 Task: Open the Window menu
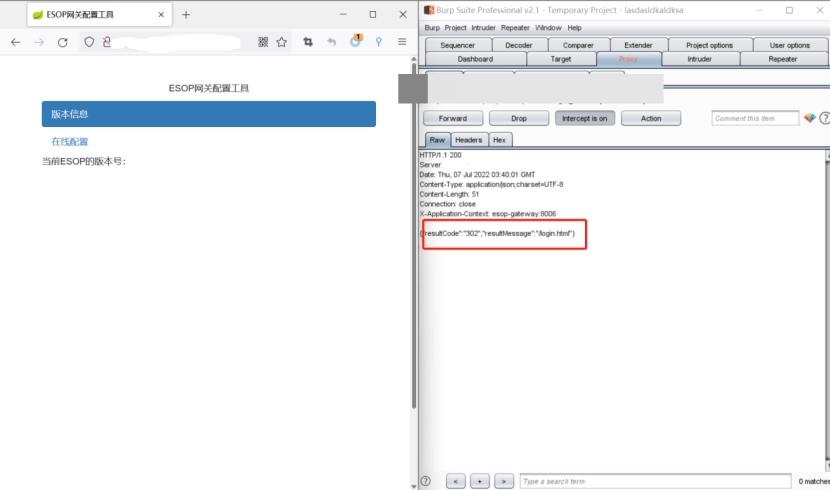point(548,28)
